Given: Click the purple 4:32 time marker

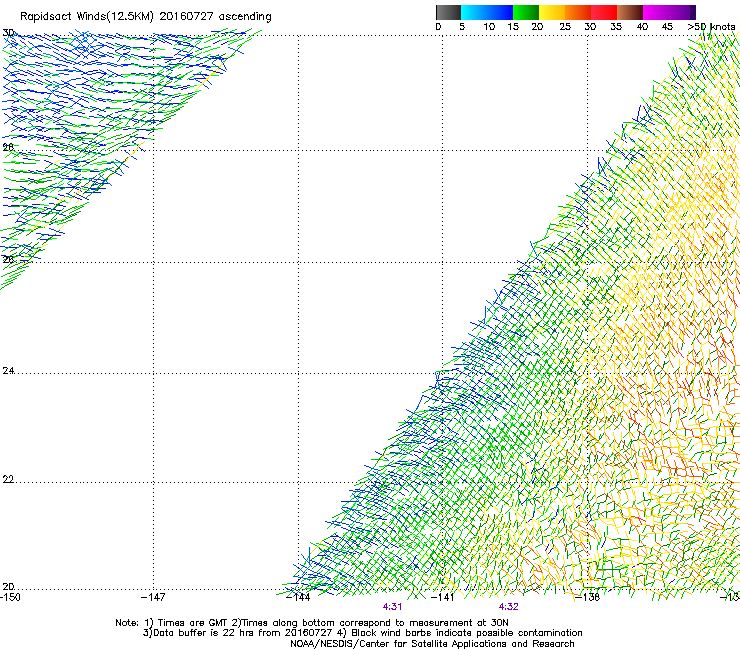Looking at the screenshot, I should (508, 607).
